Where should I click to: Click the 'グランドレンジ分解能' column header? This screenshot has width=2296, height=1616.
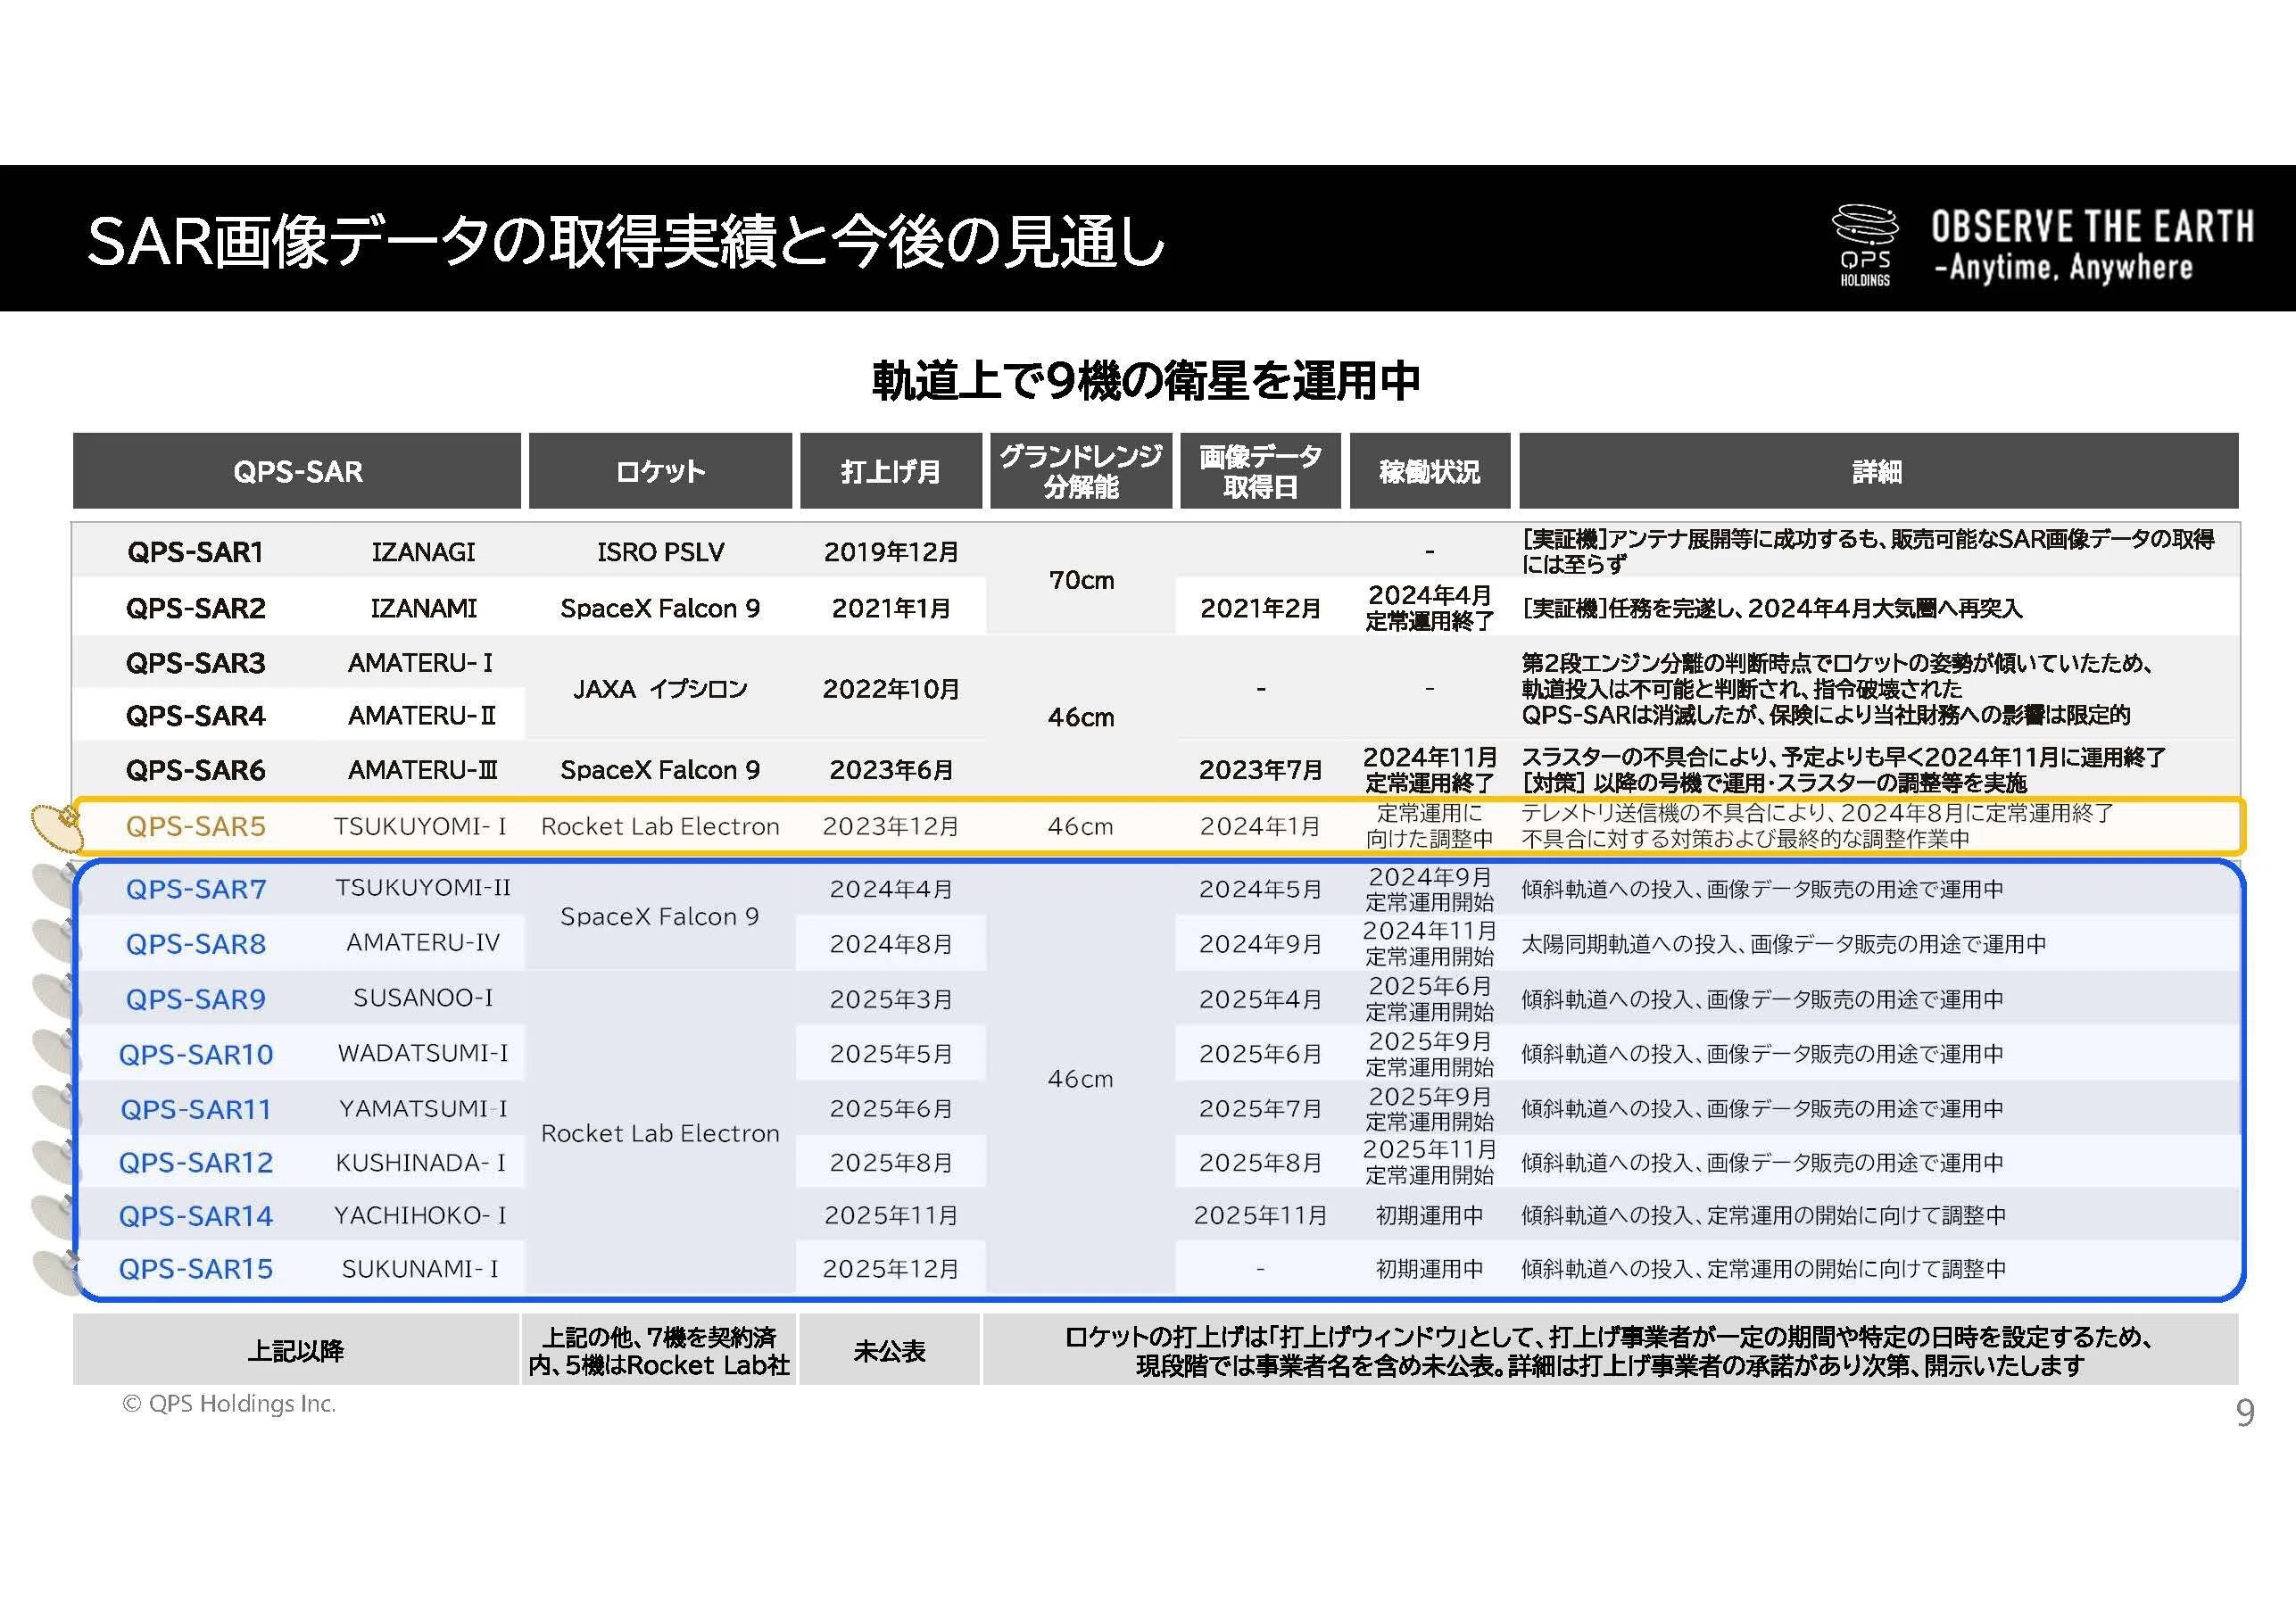(x=1081, y=471)
